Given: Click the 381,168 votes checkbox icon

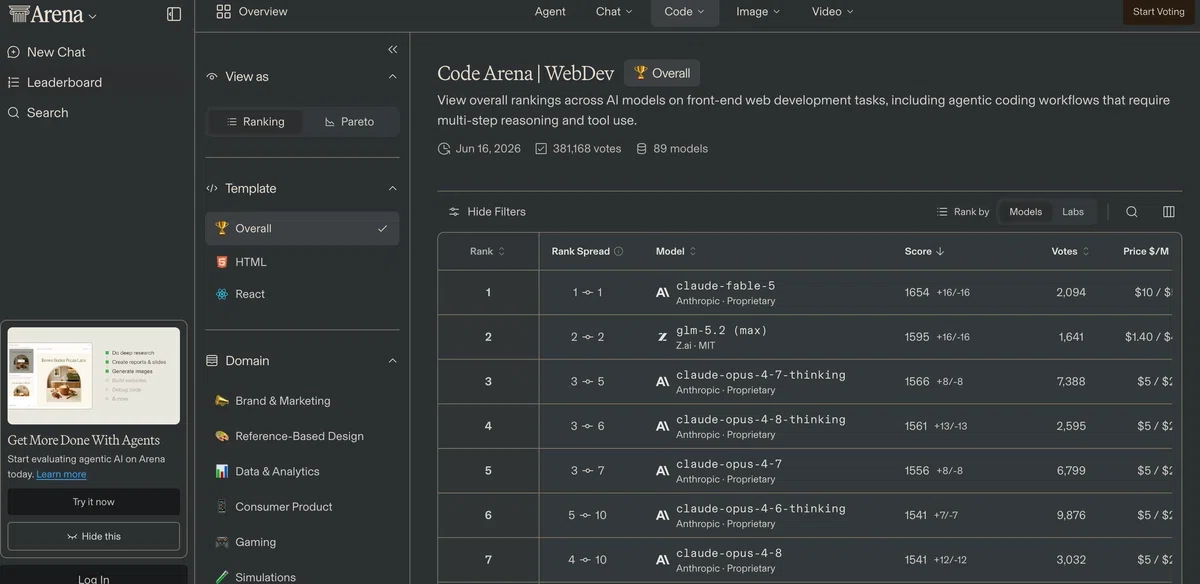Looking at the screenshot, I should (x=541, y=149).
